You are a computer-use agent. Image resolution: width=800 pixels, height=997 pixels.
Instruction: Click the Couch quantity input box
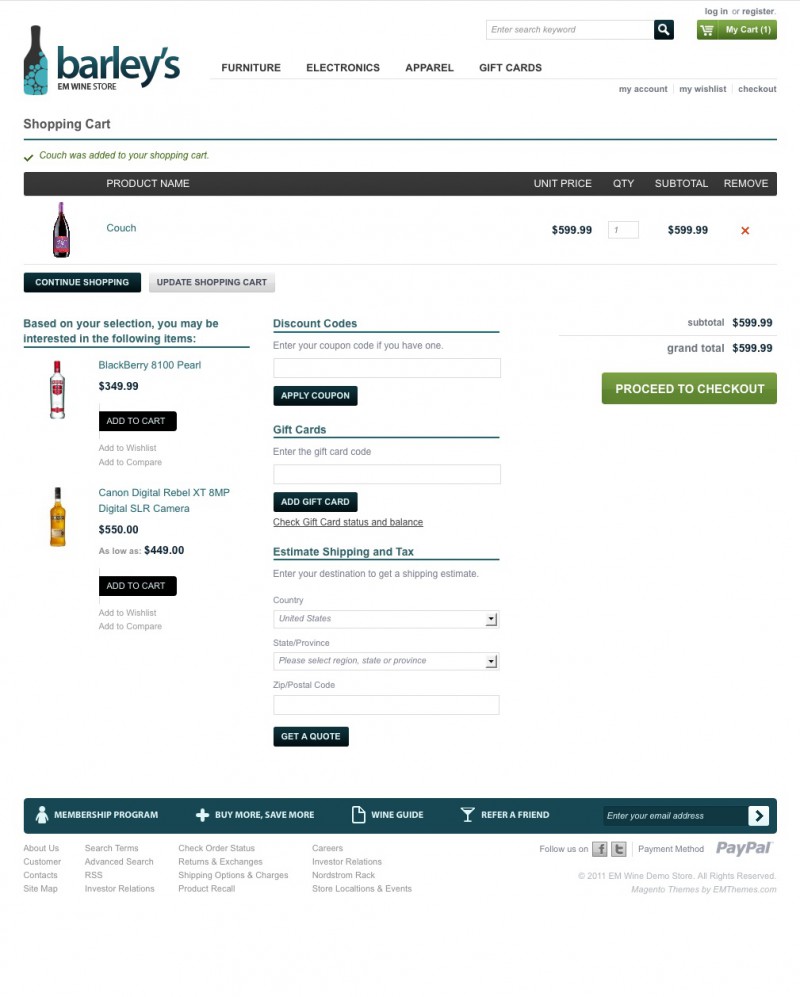(623, 230)
